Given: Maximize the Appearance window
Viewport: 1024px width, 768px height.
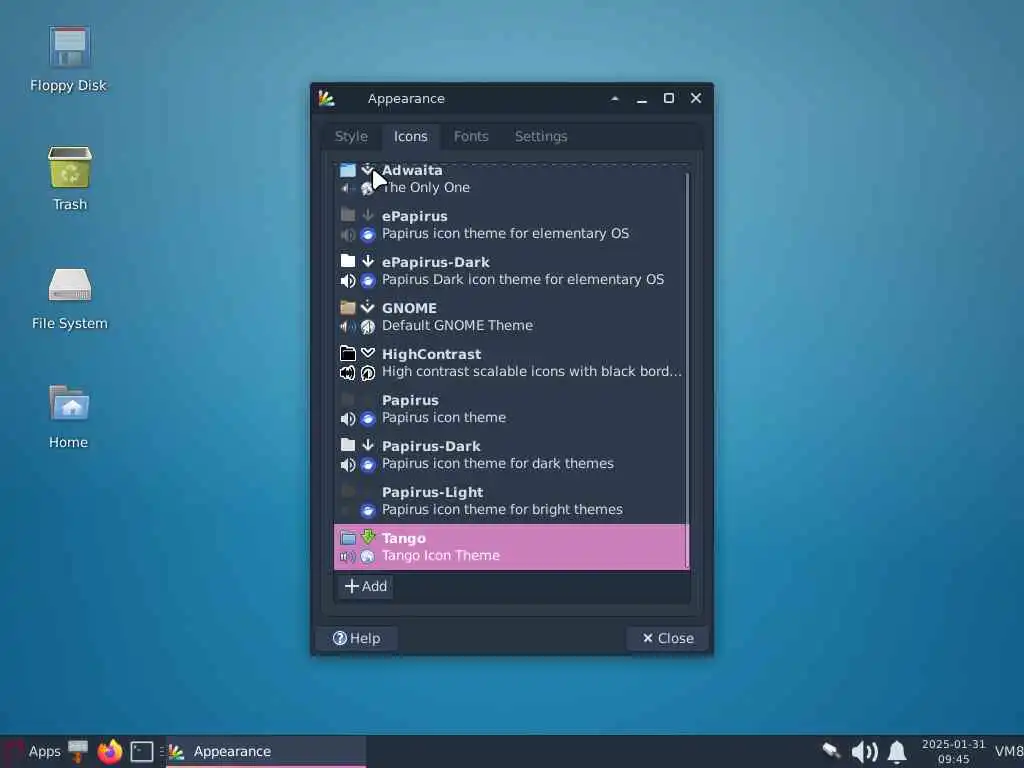Looking at the screenshot, I should click(669, 99).
